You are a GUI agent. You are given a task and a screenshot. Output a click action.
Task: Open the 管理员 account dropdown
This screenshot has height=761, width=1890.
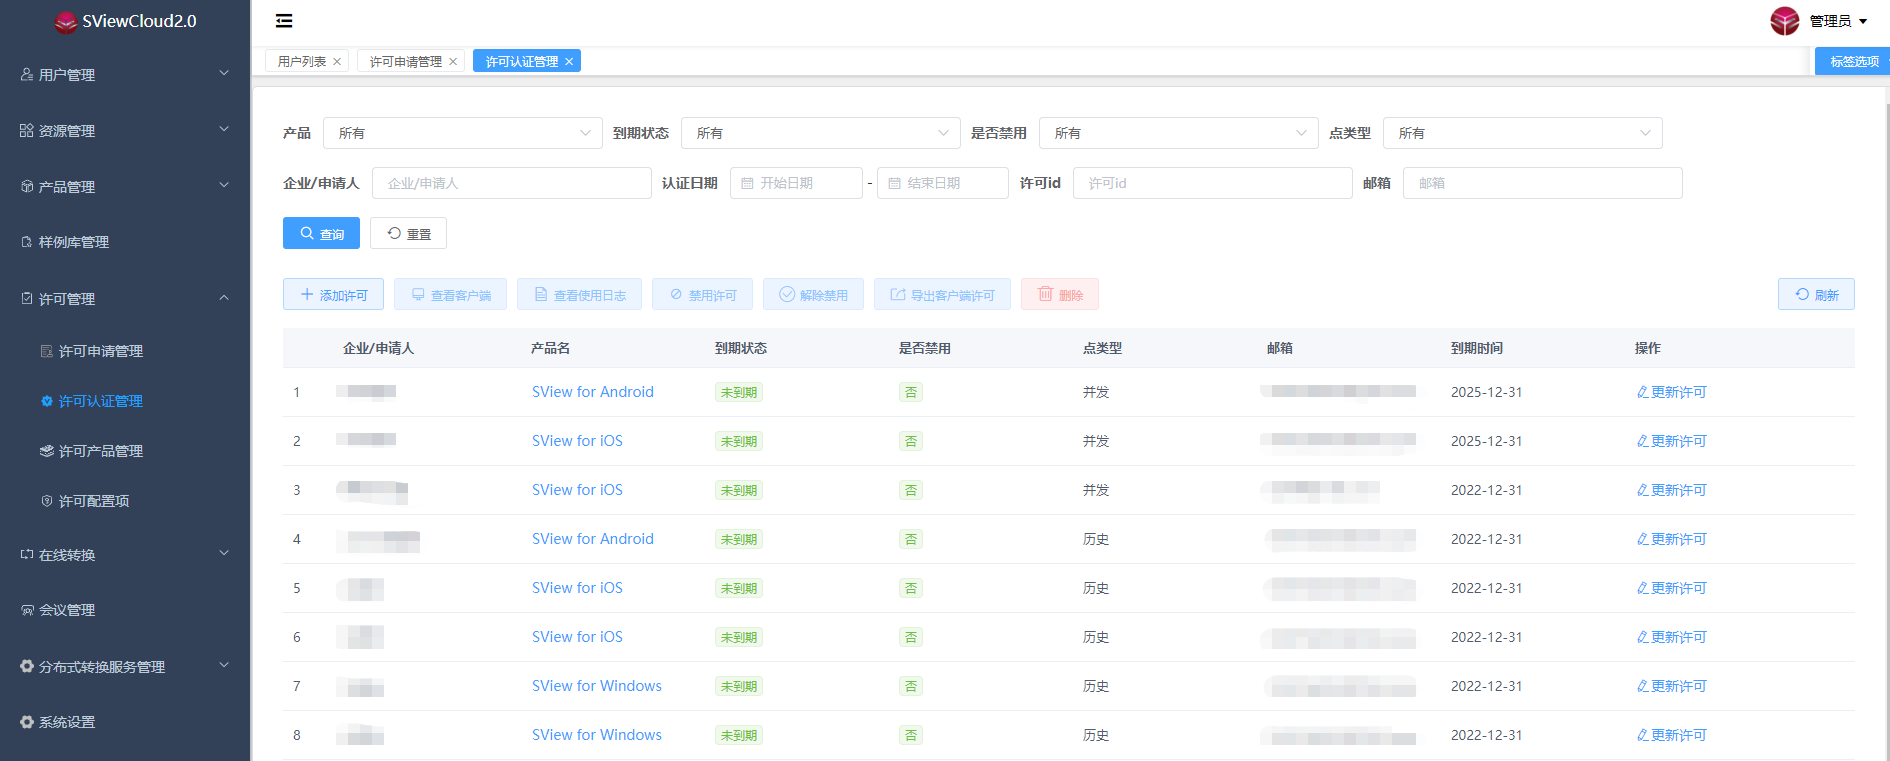(1838, 21)
